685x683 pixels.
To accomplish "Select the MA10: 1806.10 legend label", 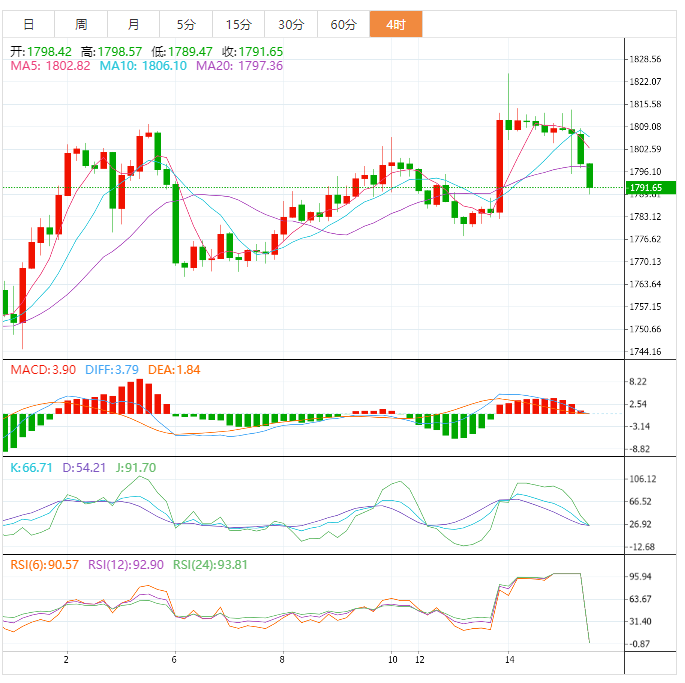I will 142,66.
